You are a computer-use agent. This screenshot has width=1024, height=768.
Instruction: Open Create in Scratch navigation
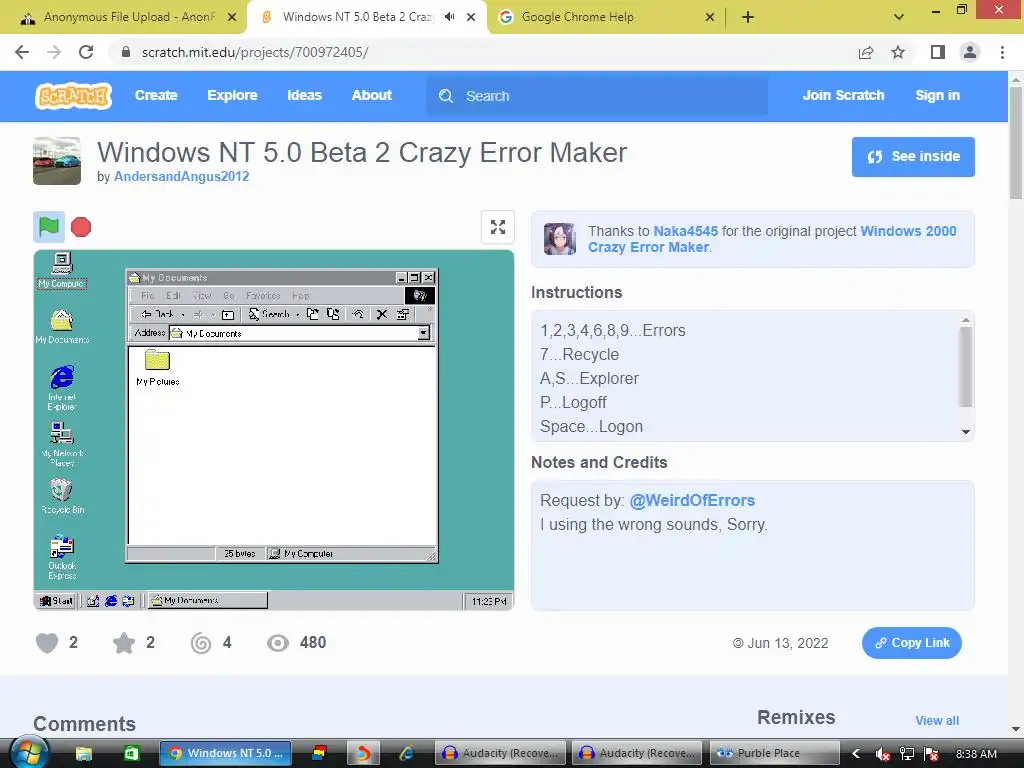(156, 95)
